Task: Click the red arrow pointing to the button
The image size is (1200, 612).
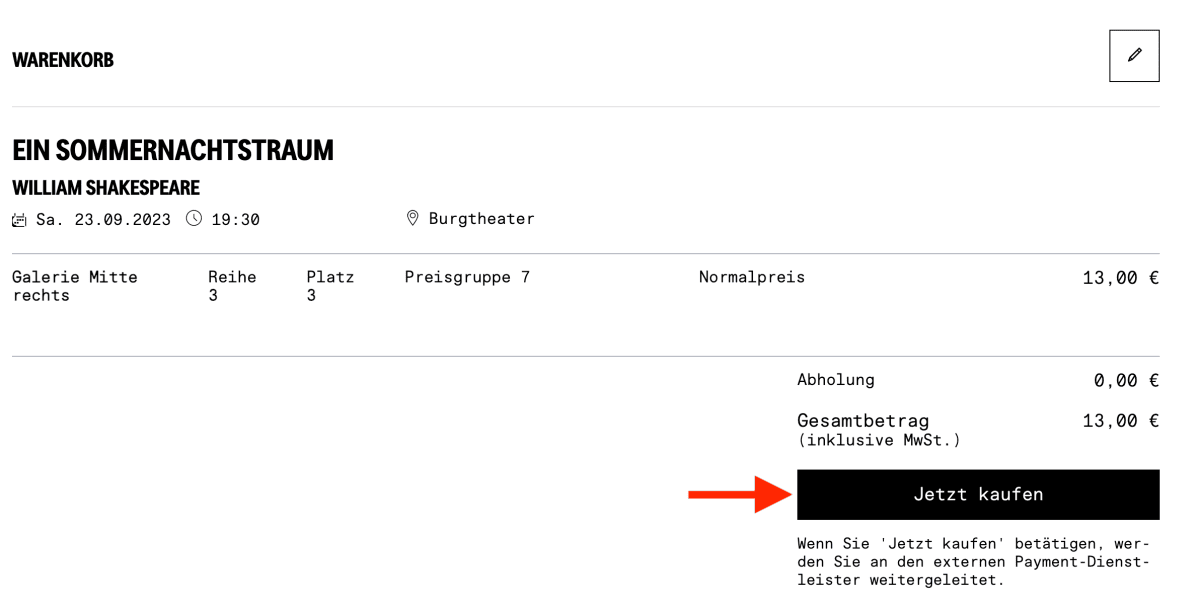Action: pyautogui.click(x=741, y=494)
